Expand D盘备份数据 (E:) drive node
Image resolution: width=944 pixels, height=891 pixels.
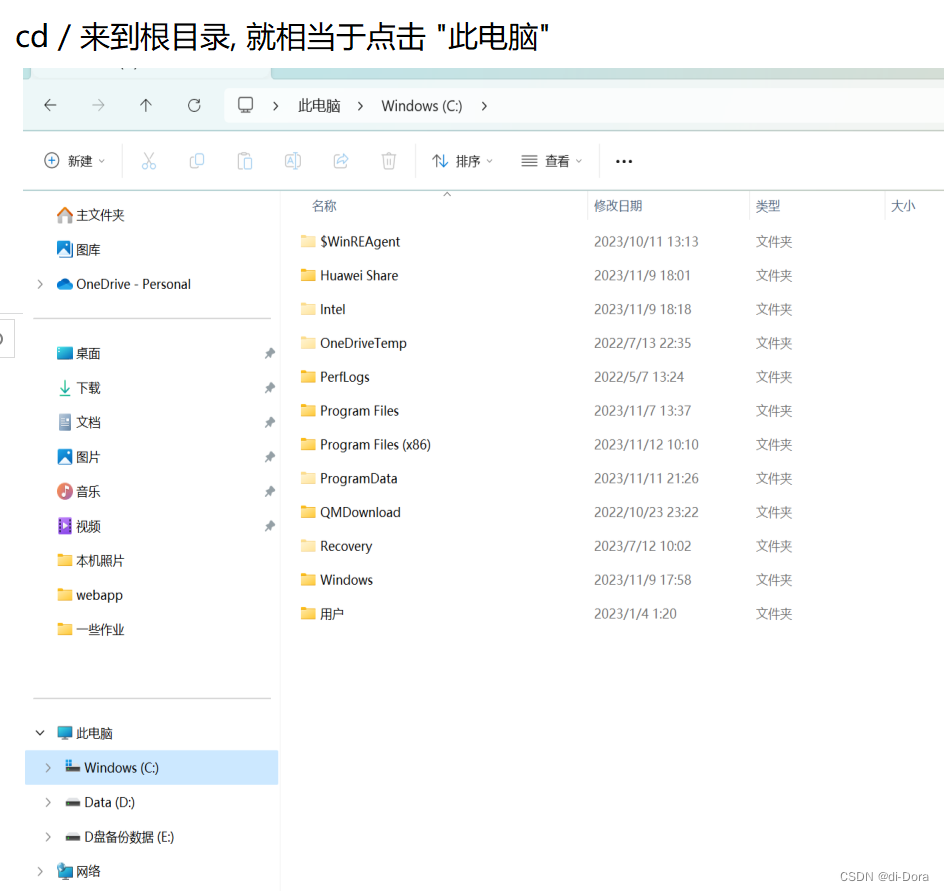click(48, 837)
